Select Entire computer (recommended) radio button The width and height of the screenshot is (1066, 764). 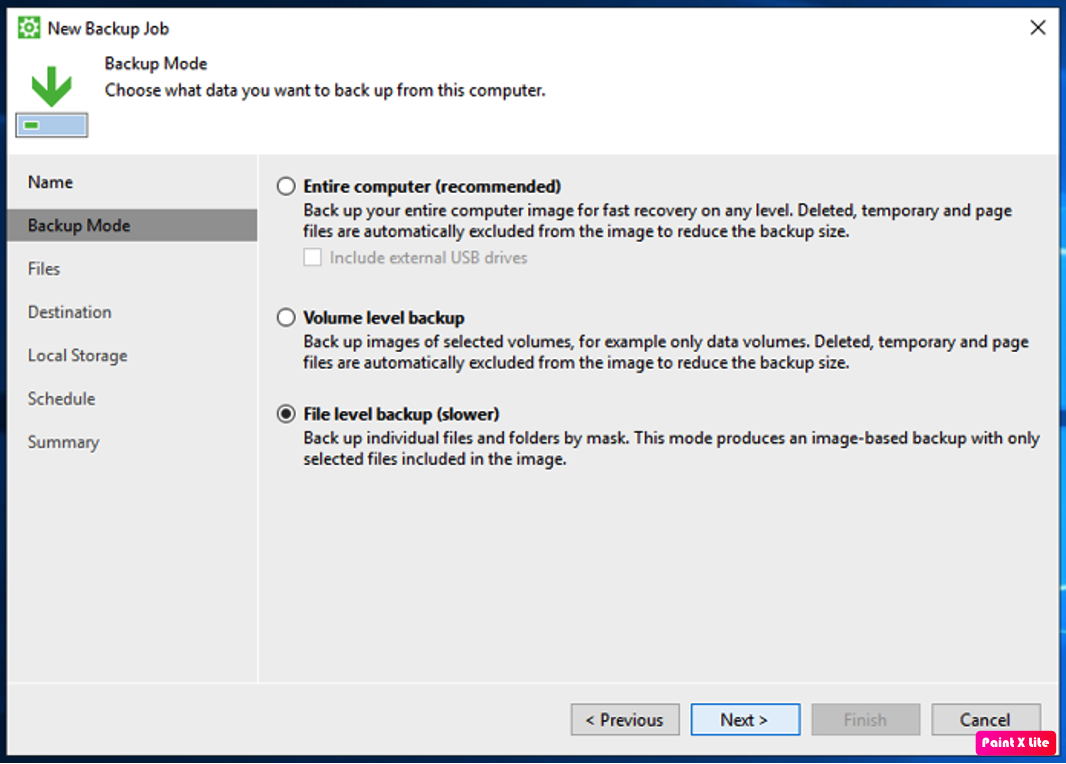(286, 186)
